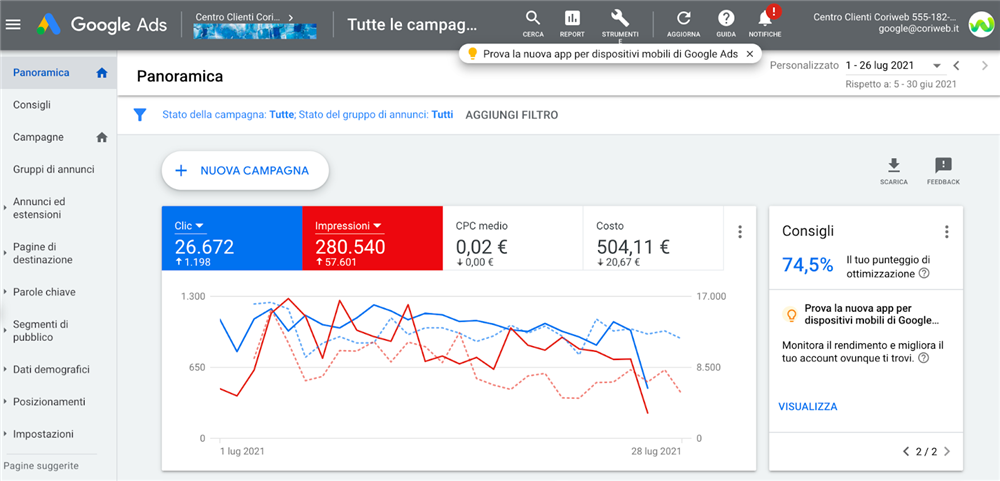Expand Impostazioni menu
1000x481 pixels.
tap(4, 434)
